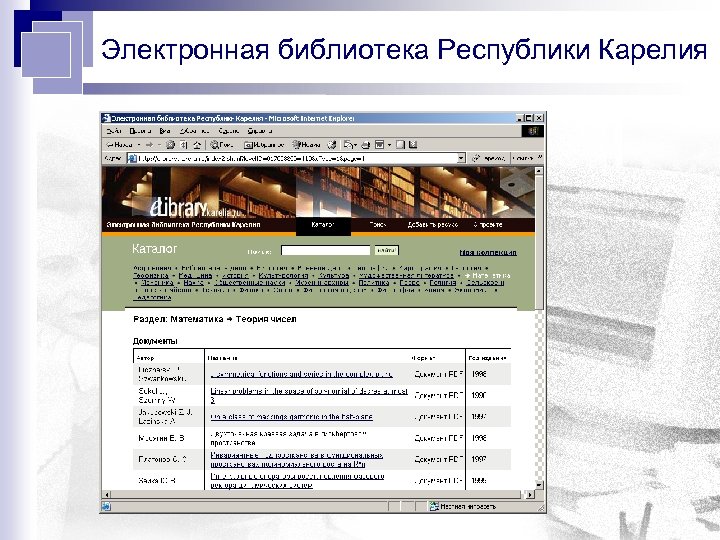Click the 'Документы' heading above the table
This screenshot has height=540, width=720.
click(155, 341)
